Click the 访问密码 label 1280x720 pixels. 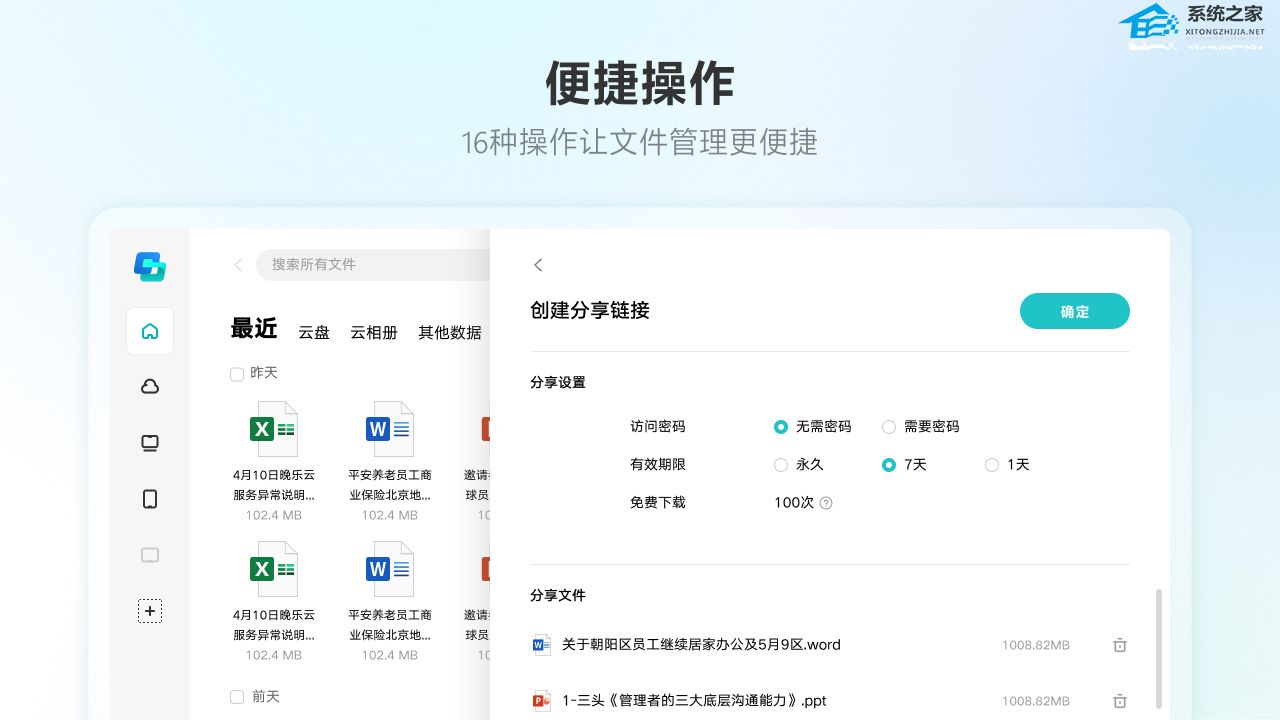658,427
